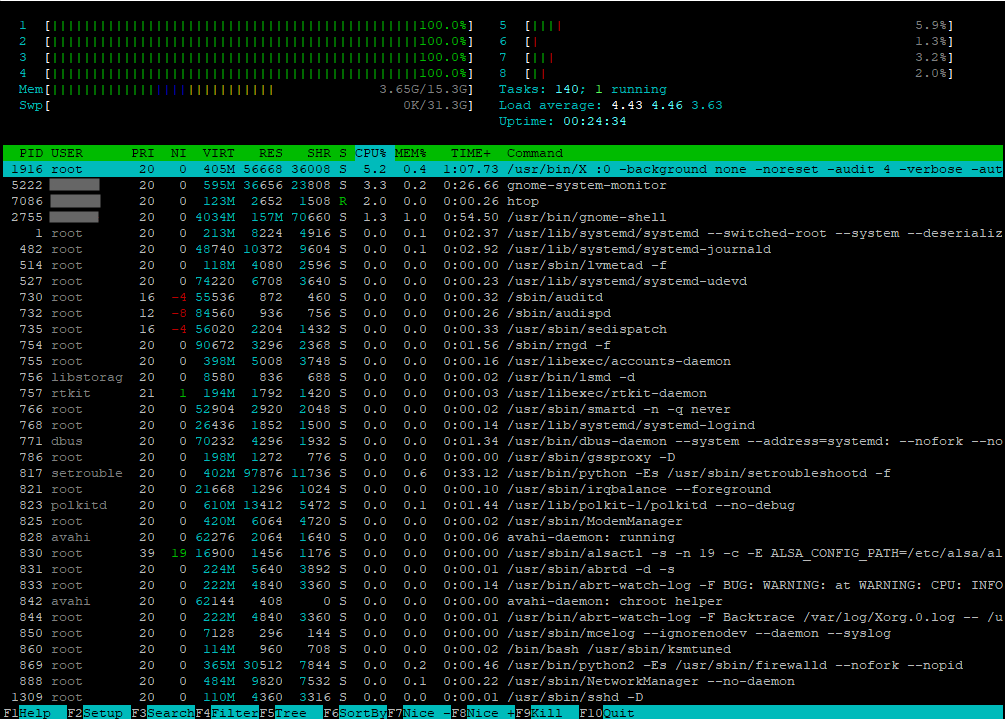The height and width of the screenshot is (719, 1005).
Task: Click Kill in the bottom bar
Action: tap(547, 713)
